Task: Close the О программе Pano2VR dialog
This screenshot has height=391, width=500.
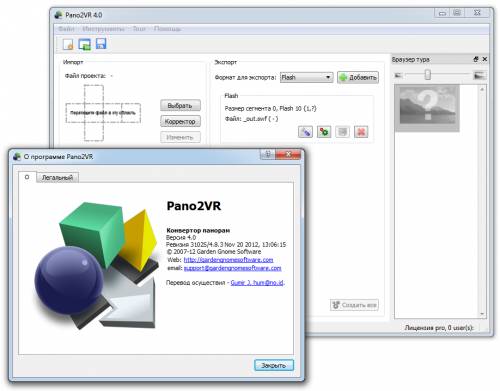Action: tap(288, 154)
